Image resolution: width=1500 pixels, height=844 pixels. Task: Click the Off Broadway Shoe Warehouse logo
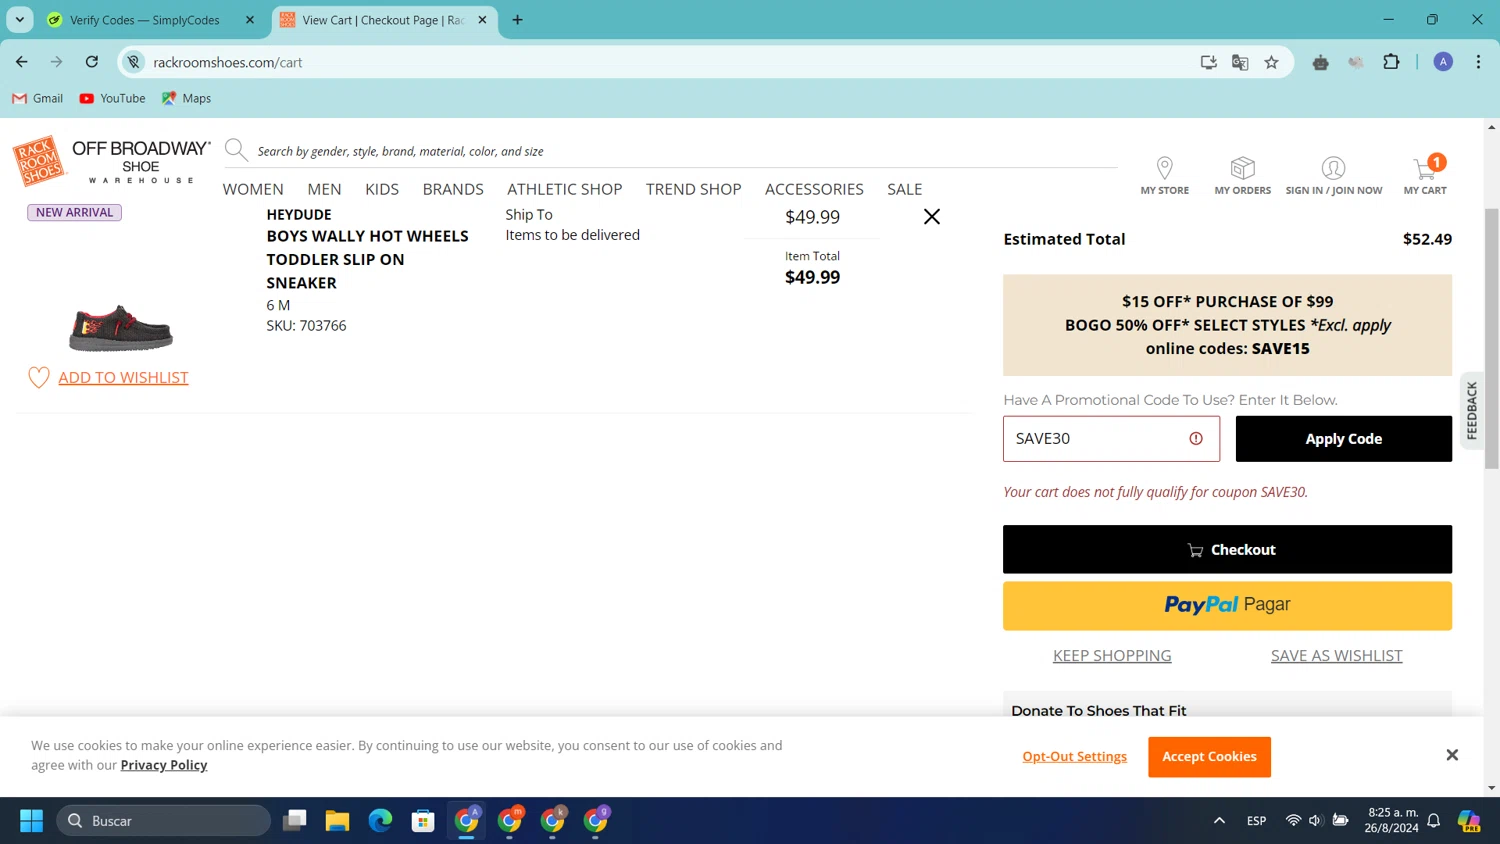(141, 161)
